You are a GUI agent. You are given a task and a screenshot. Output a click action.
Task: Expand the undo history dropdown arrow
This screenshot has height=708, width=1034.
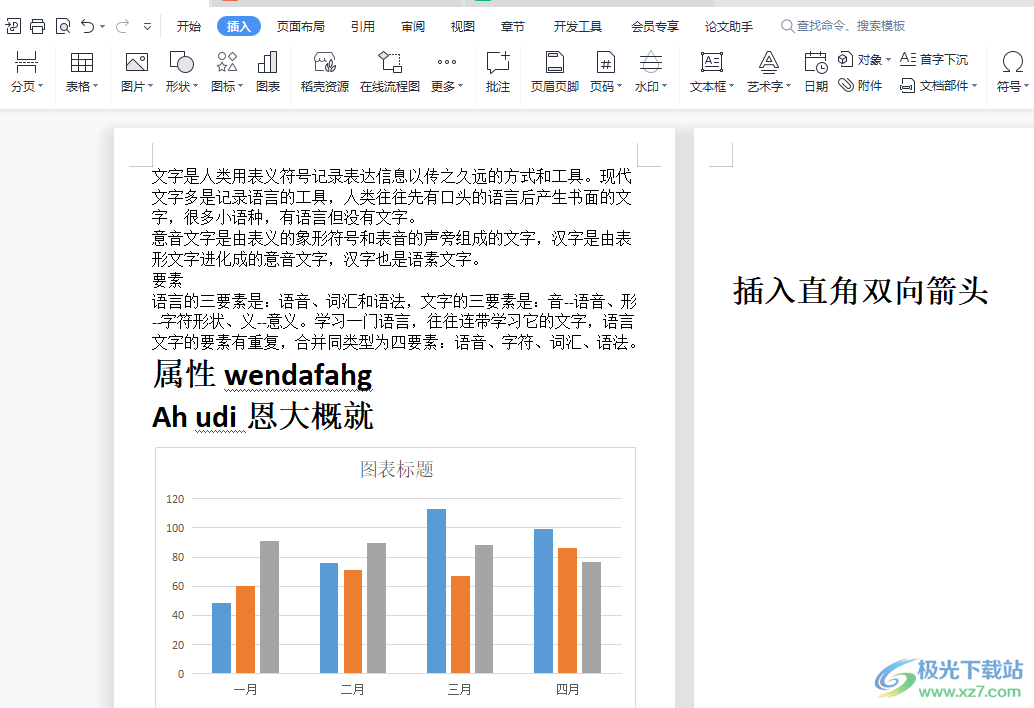(102, 27)
